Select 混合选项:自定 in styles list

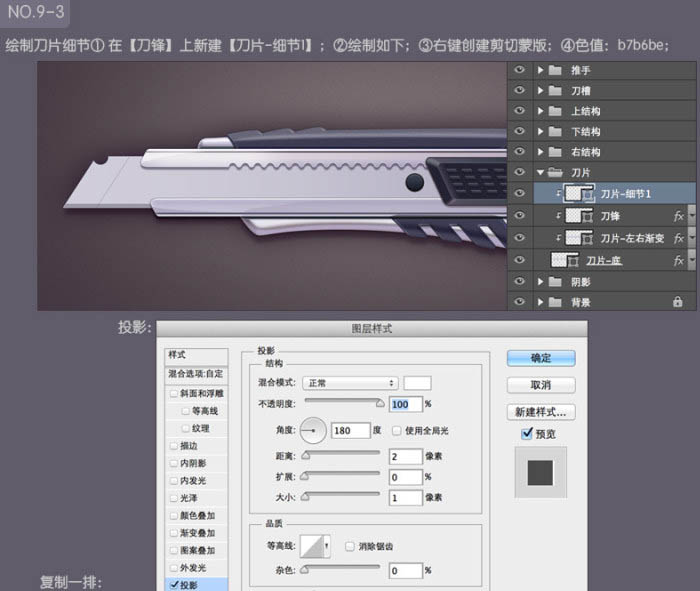click(x=196, y=374)
